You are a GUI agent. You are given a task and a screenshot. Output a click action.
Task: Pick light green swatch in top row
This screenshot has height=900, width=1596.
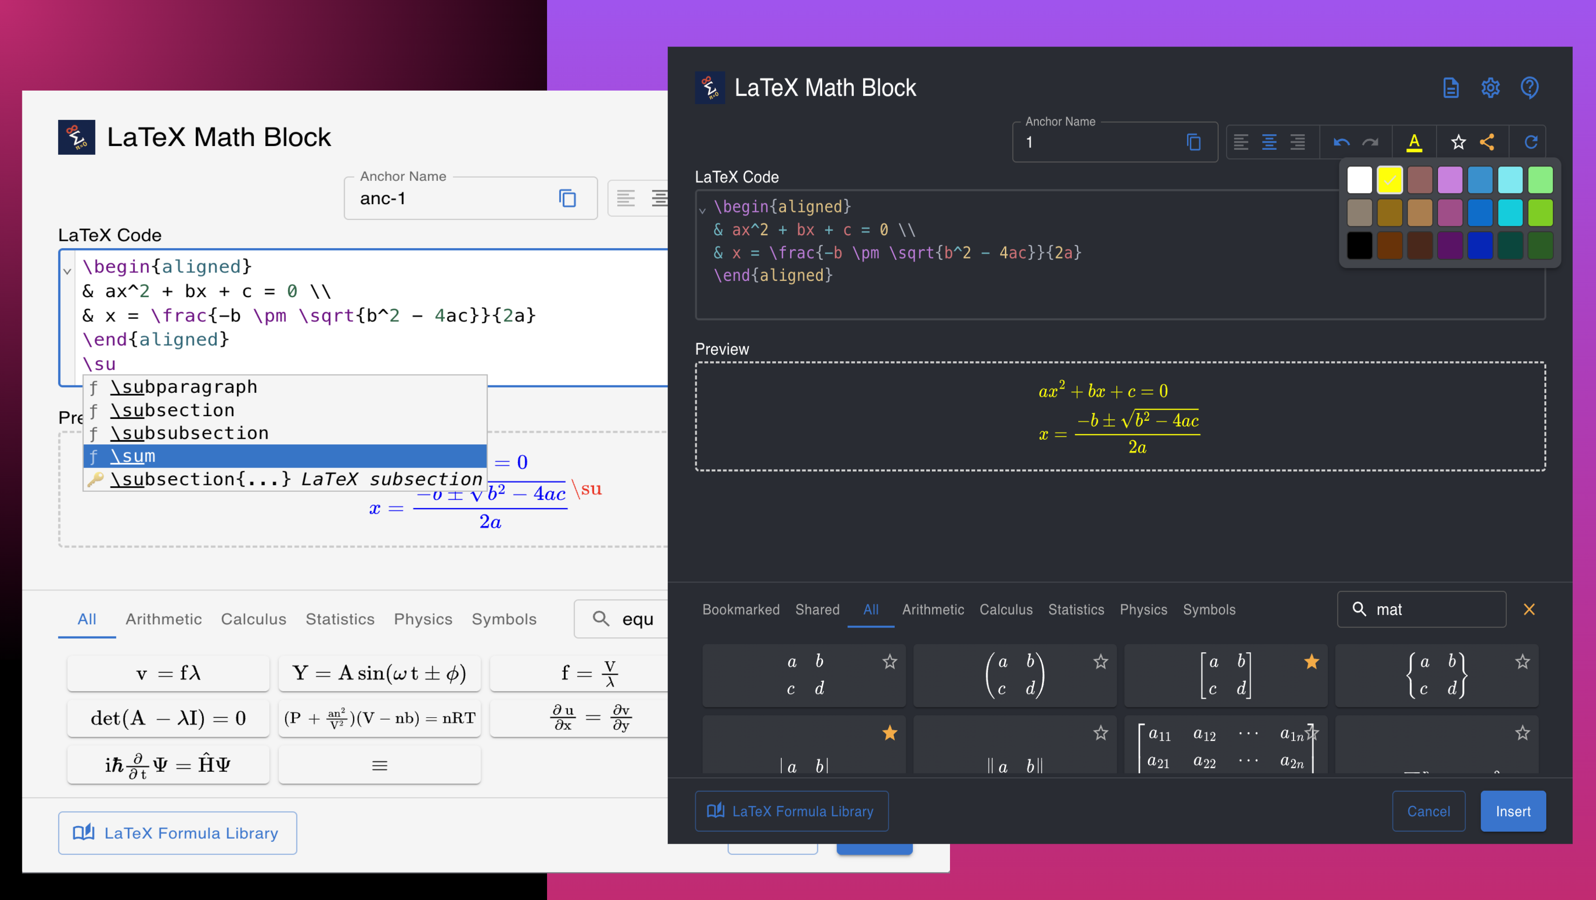click(x=1540, y=180)
